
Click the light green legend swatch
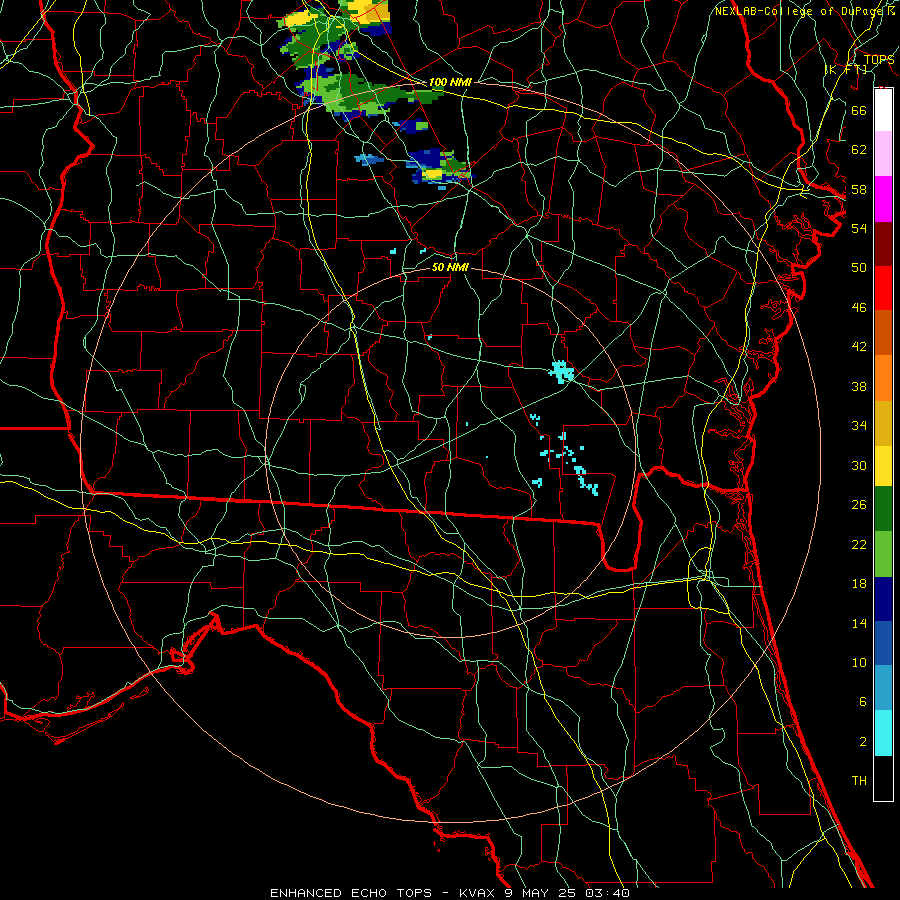(x=883, y=554)
